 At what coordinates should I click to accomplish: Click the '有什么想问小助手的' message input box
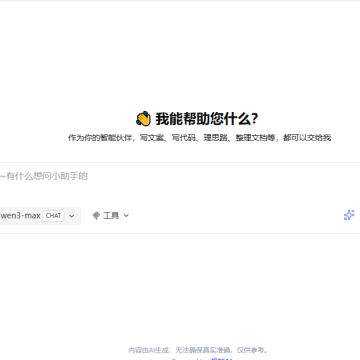pos(180,176)
